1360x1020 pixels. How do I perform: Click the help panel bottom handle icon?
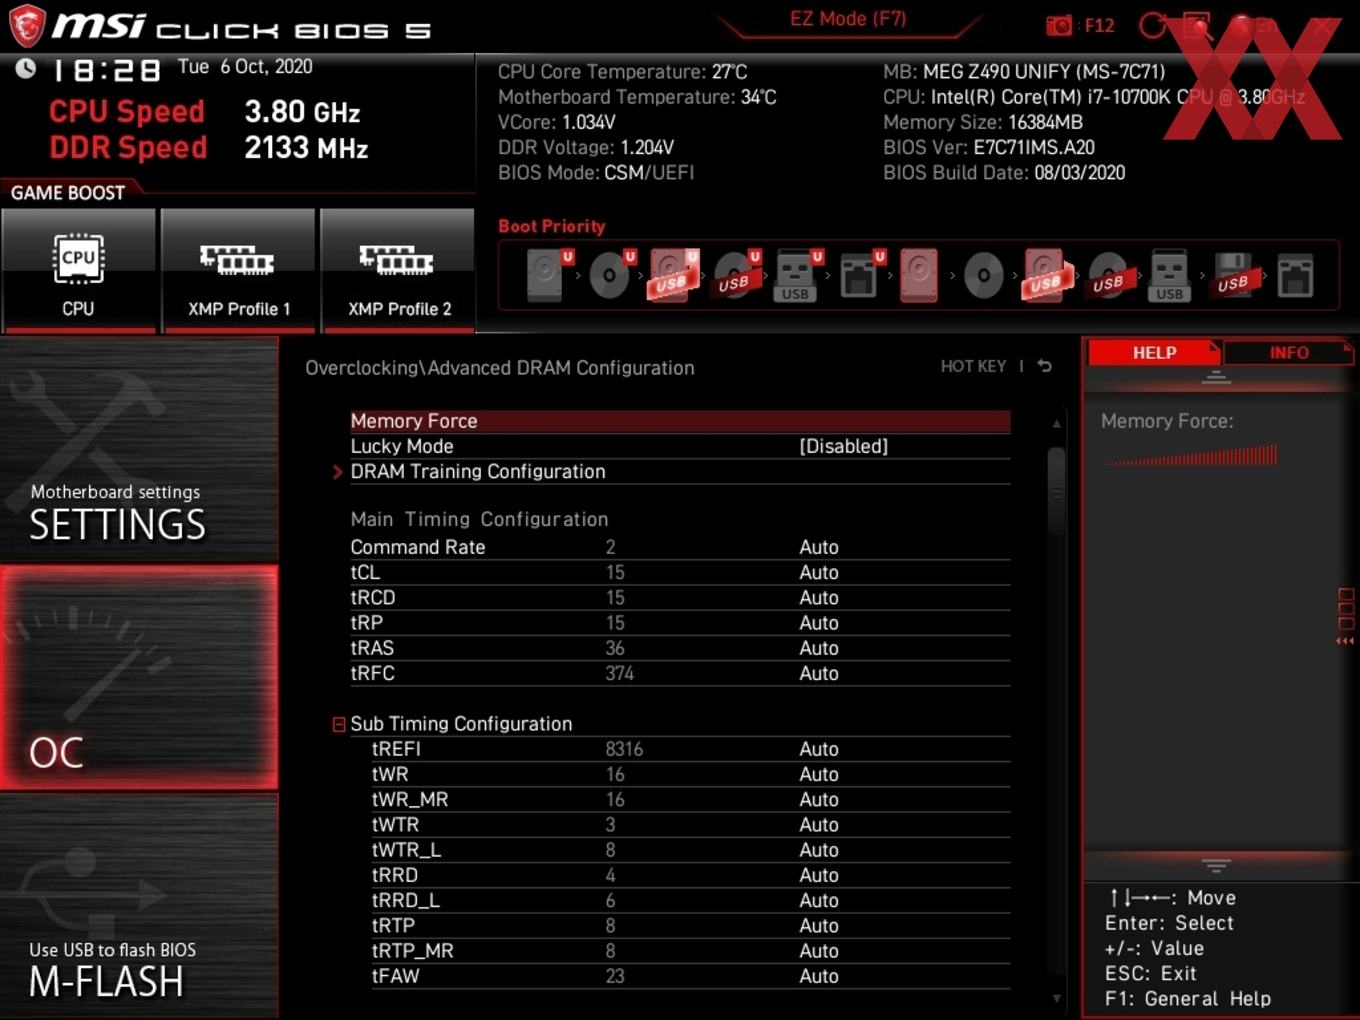[x=1216, y=865]
